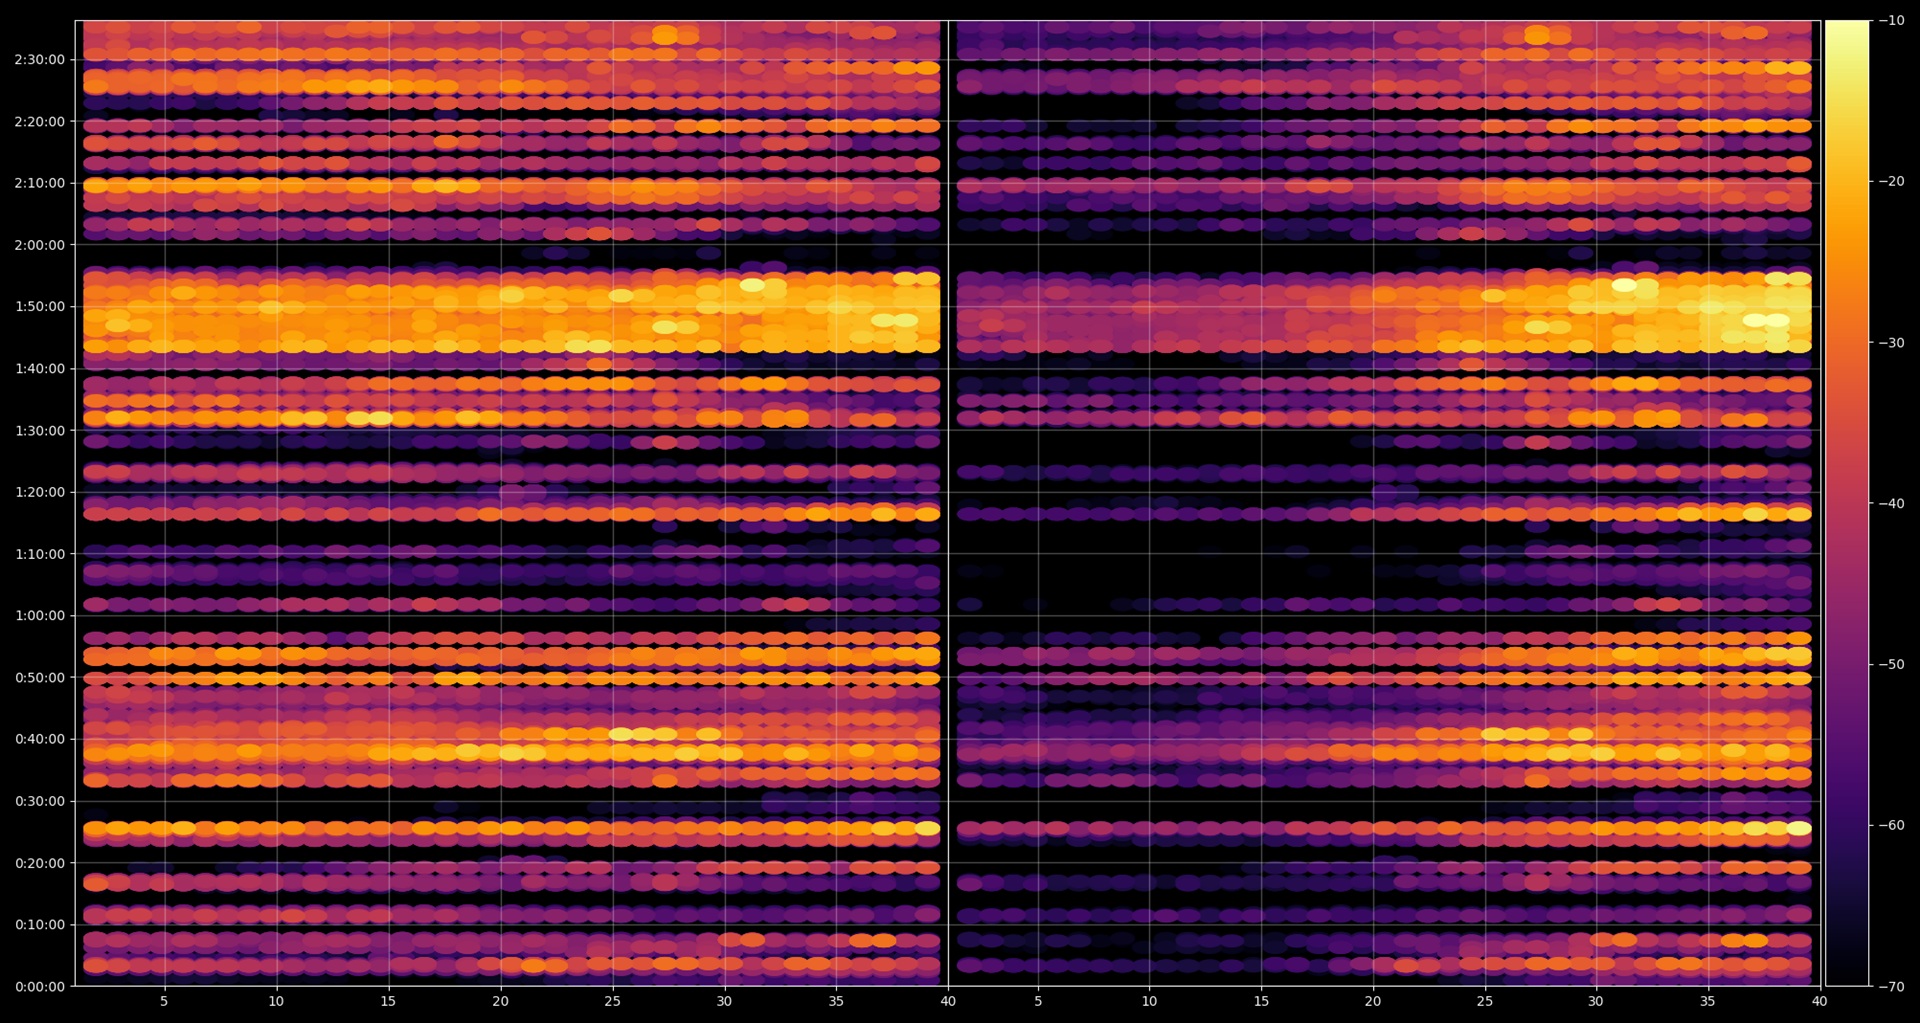This screenshot has height=1023, width=1920.
Task: Select the −60 colorbar scale label
Action: click(1892, 825)
